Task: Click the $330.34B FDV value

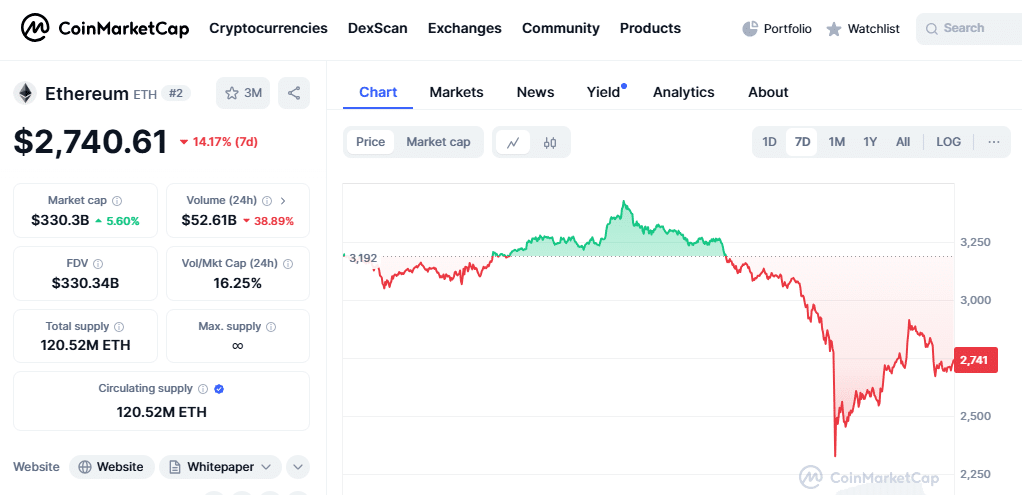Action: click(85, 283)
